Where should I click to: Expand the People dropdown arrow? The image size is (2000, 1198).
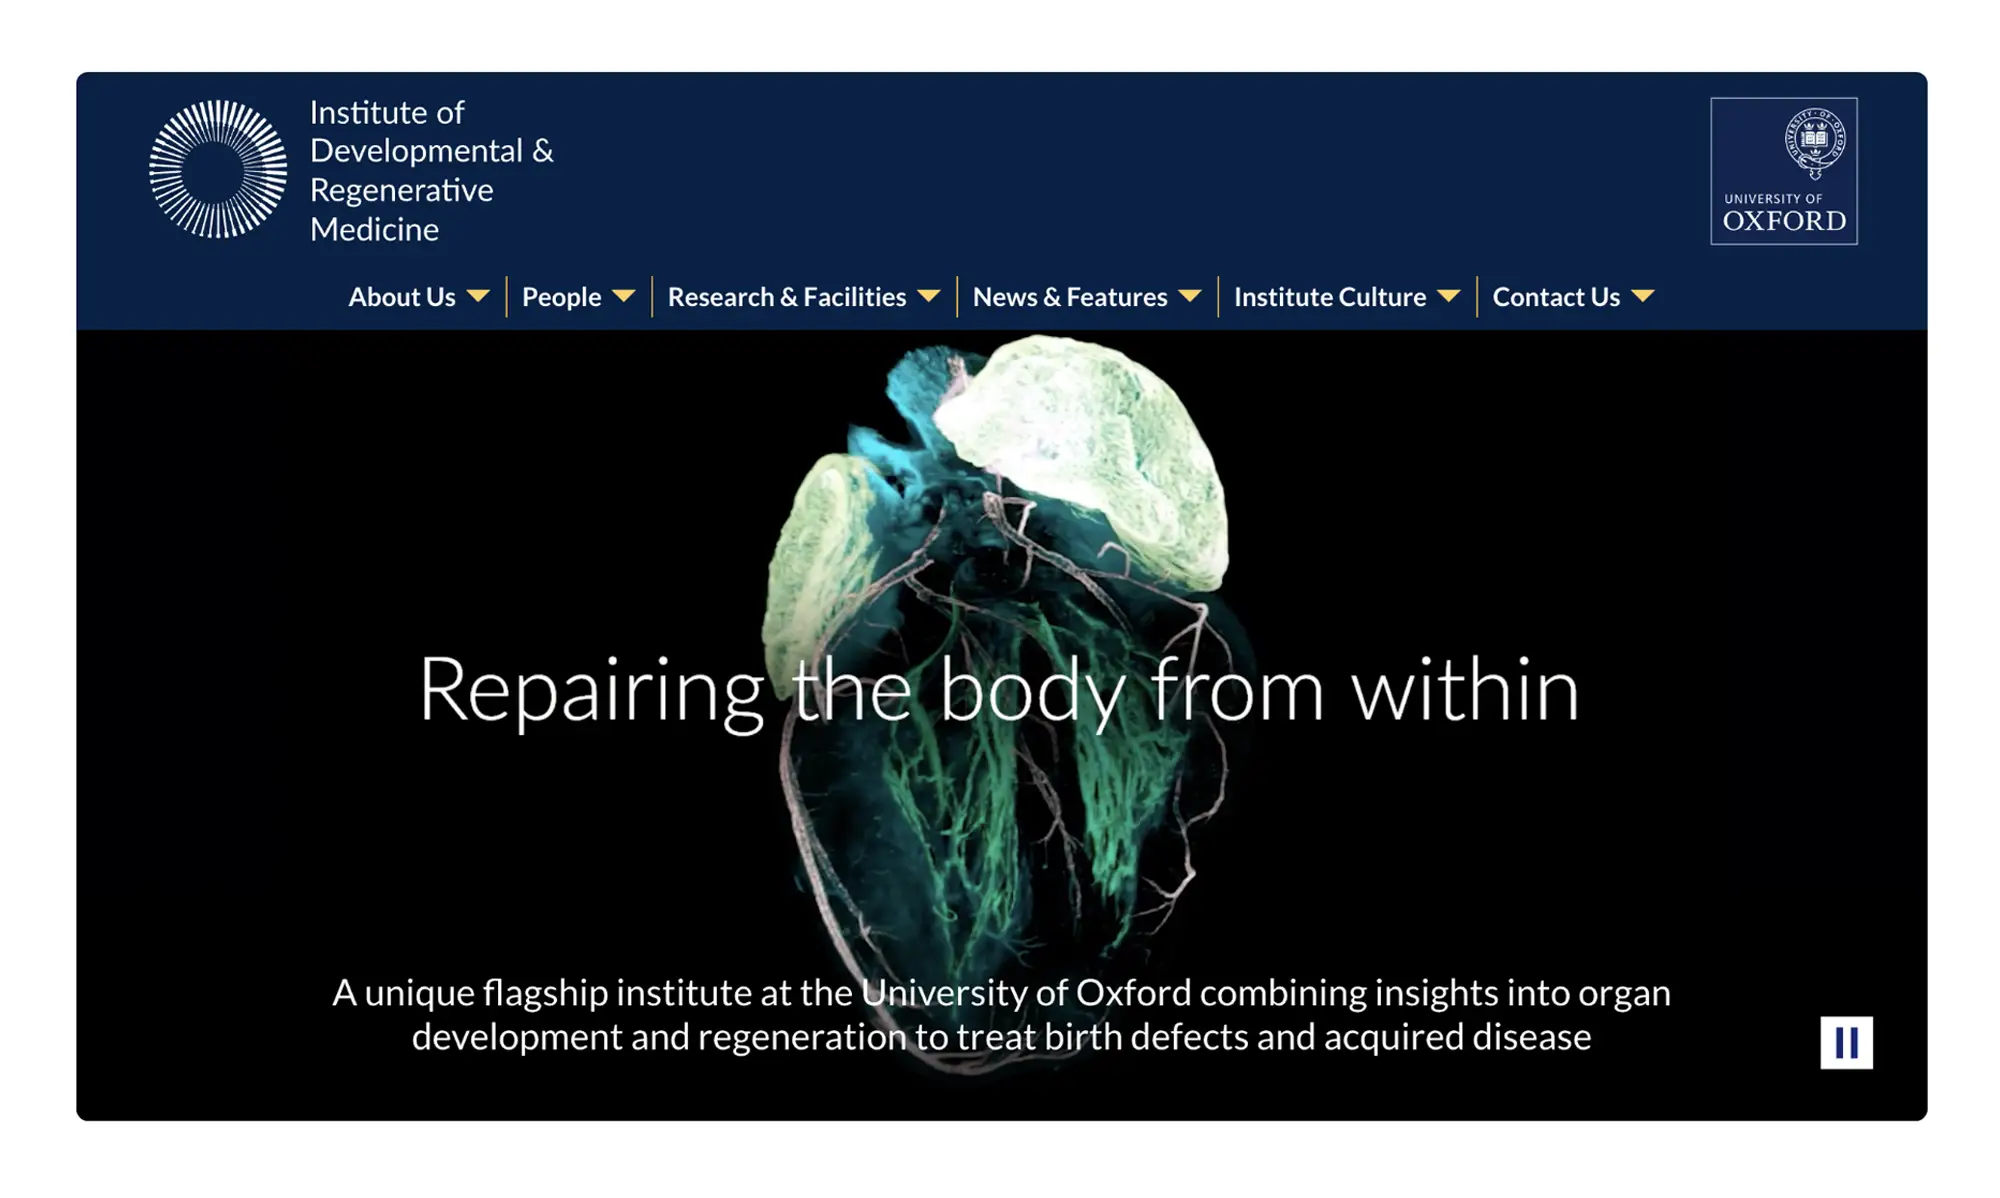pyautogui.click(x=624, y=296)
